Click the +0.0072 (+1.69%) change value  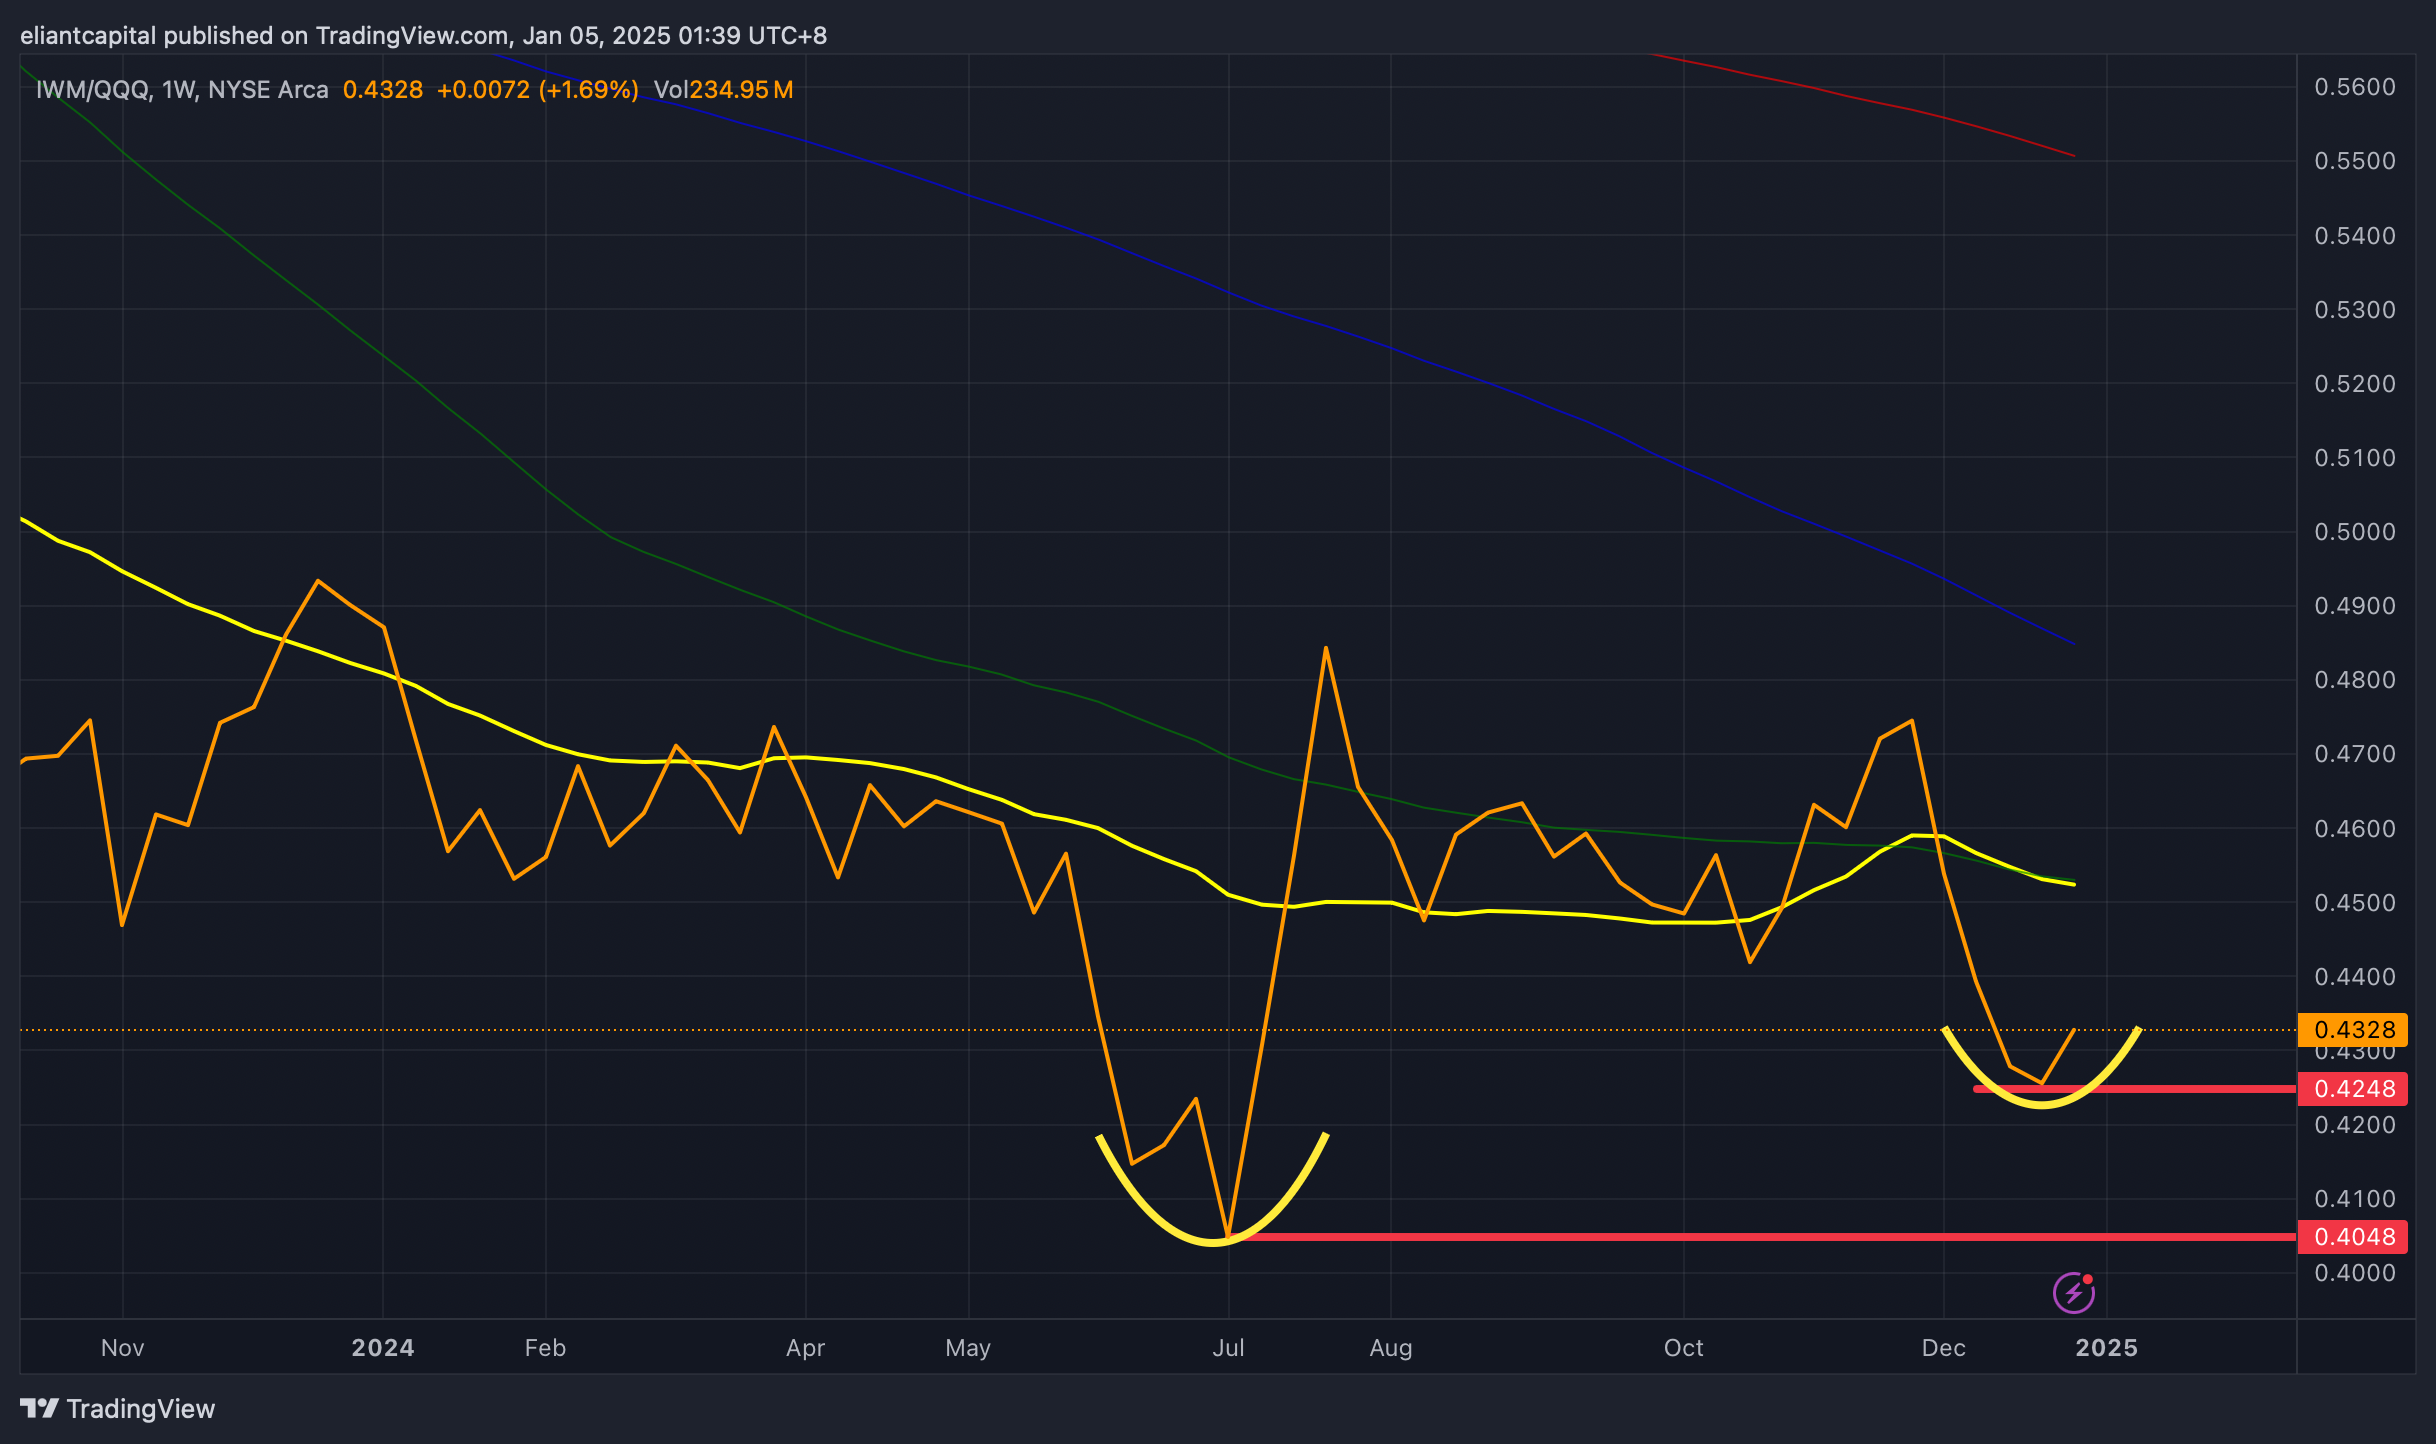(537, 90)
